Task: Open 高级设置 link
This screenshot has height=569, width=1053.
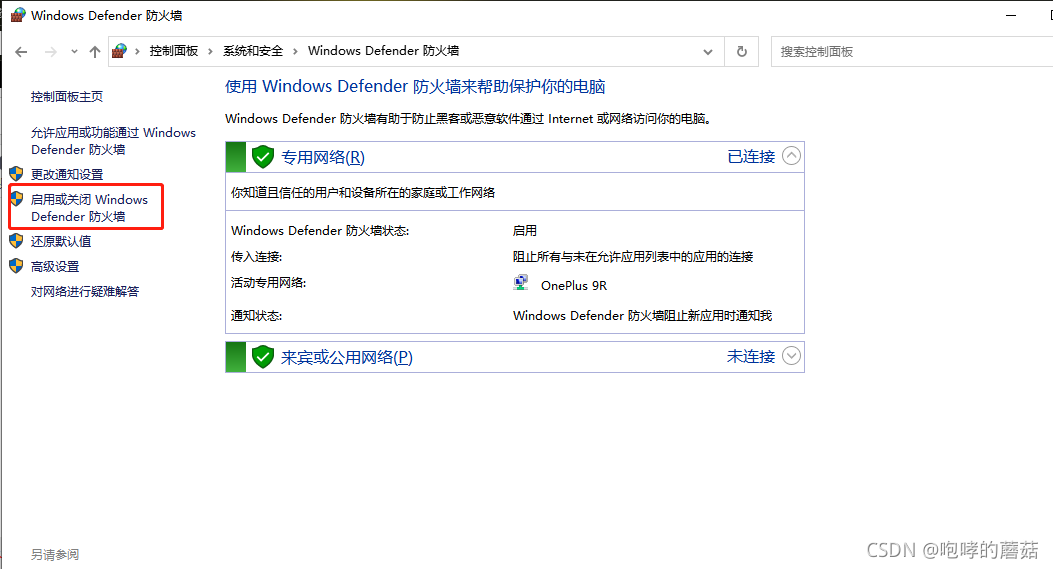Action: click(55, 267)
